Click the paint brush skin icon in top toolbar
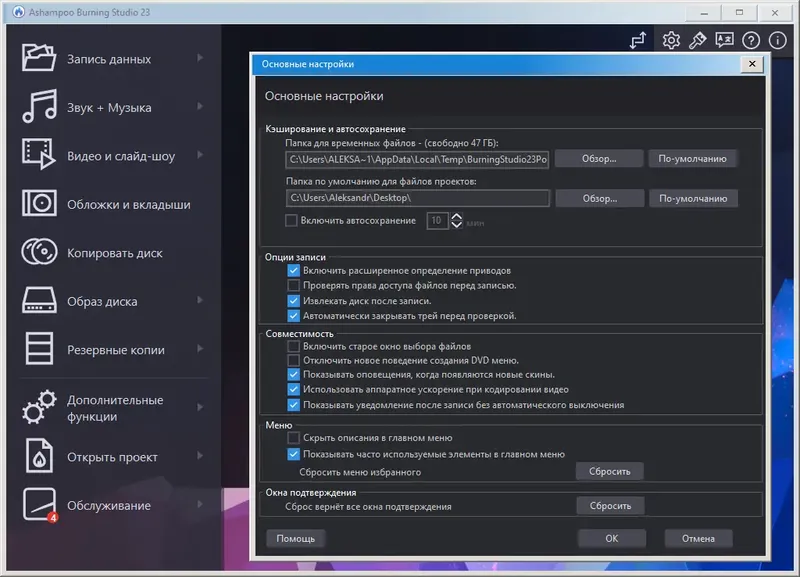Screen dimensions: 800x577 point(697,40)
